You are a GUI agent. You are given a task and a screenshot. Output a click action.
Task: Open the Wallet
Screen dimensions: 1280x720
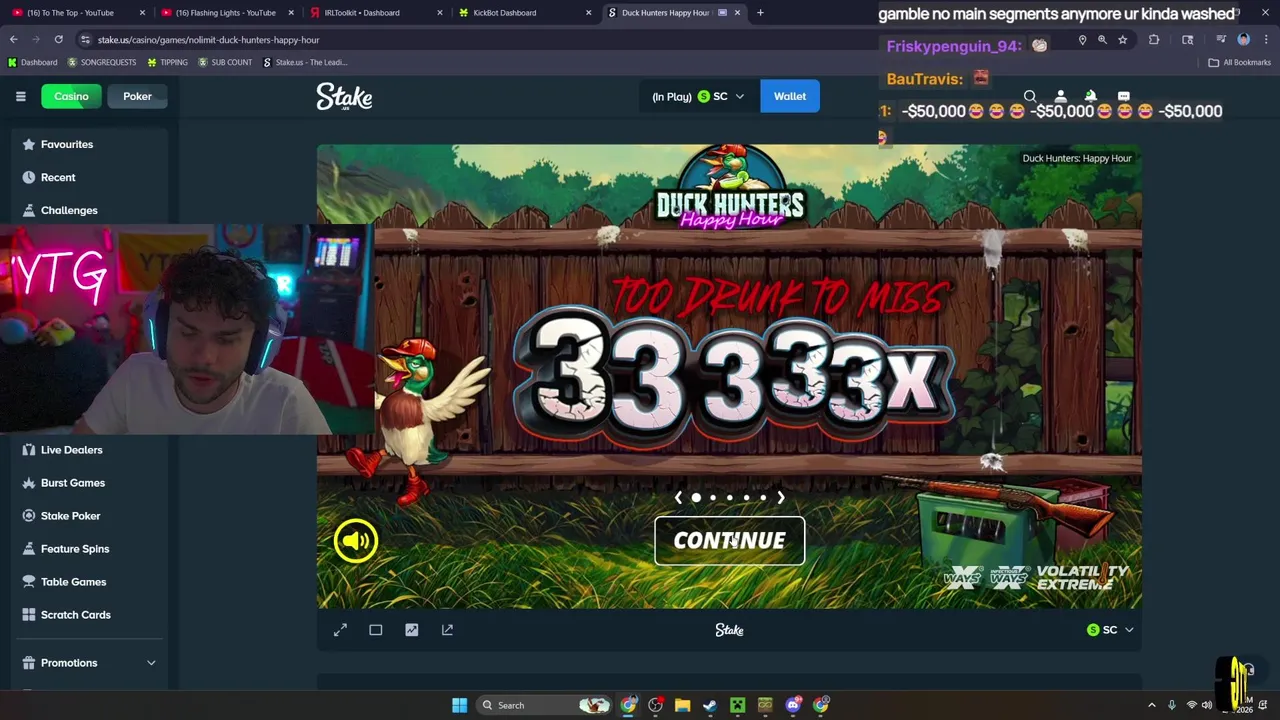pos(789,96)
